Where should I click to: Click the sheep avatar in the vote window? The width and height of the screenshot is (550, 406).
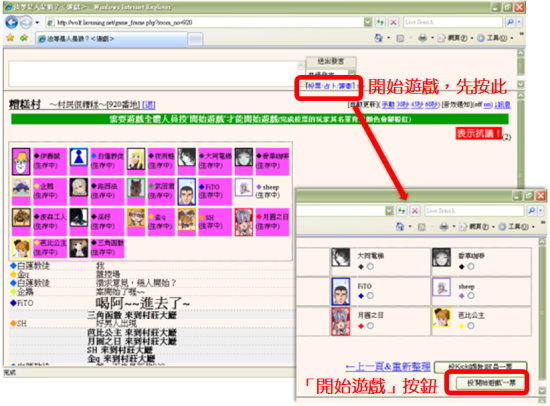(x=441, y=287)
